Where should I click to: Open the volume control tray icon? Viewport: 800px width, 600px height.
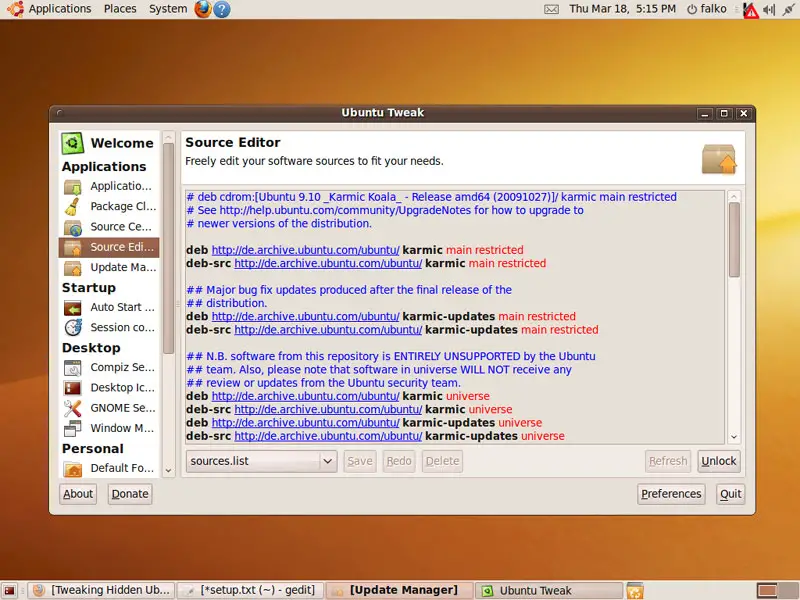769,9
